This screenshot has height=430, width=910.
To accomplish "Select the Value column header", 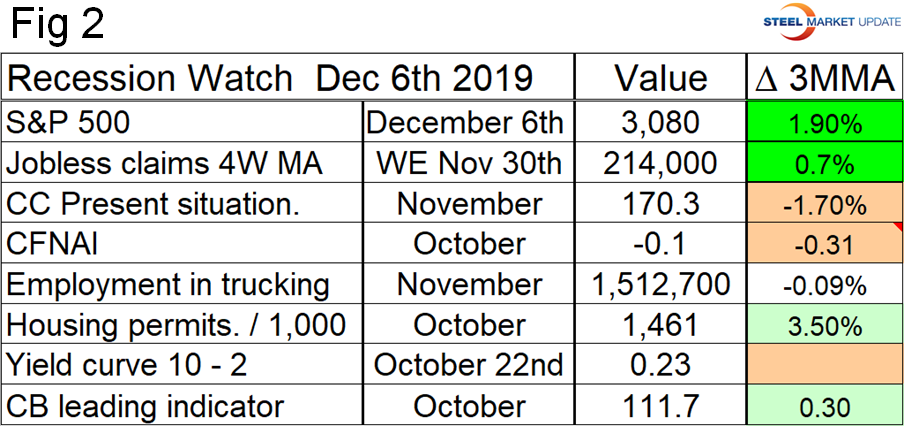I will point(660,80).
